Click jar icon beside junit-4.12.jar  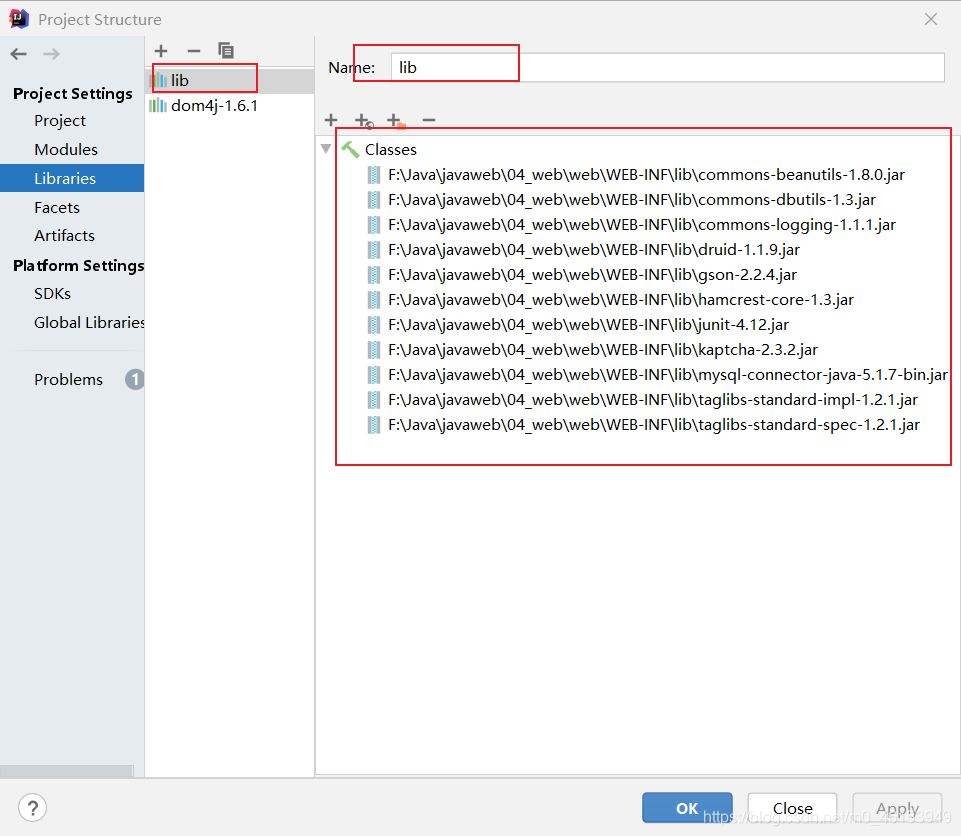(373, 325)
